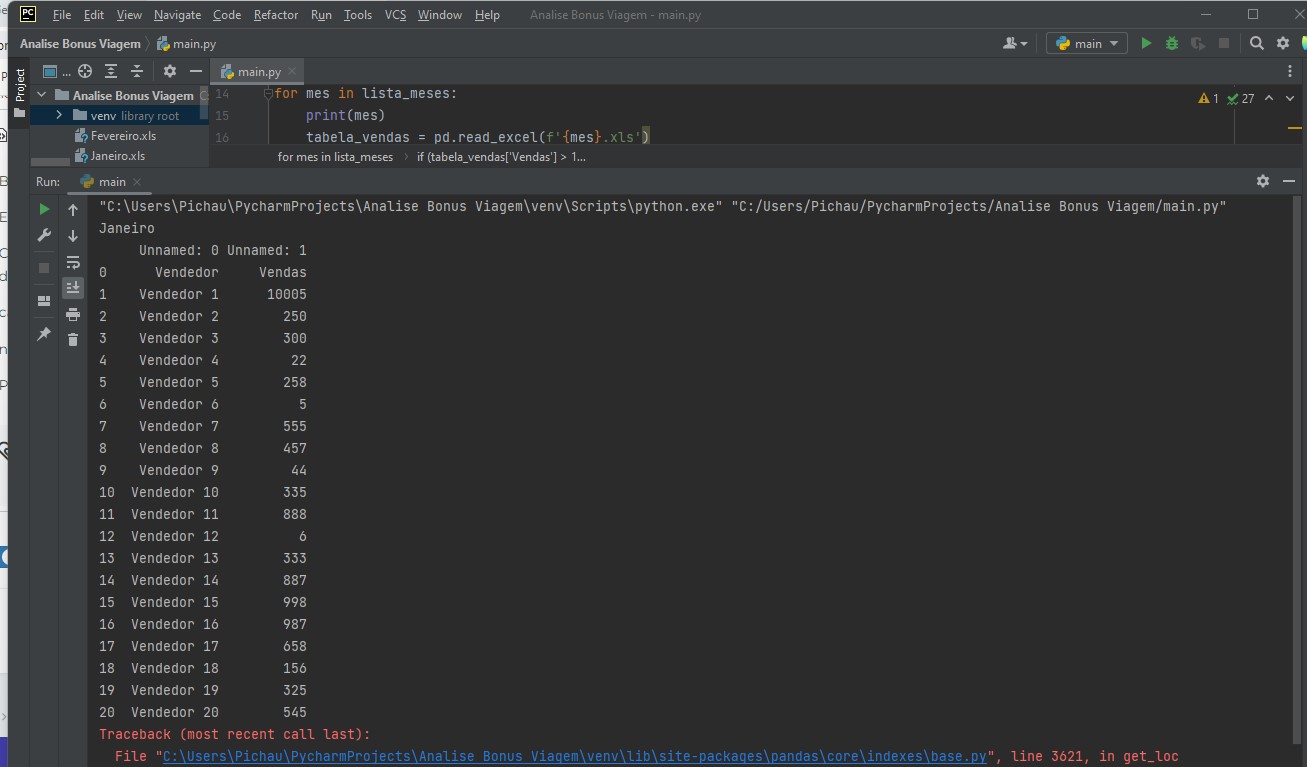Open the wrench run configuration icon
The width and height of the screenshot is (1307, 767).
tap(44, 235)
